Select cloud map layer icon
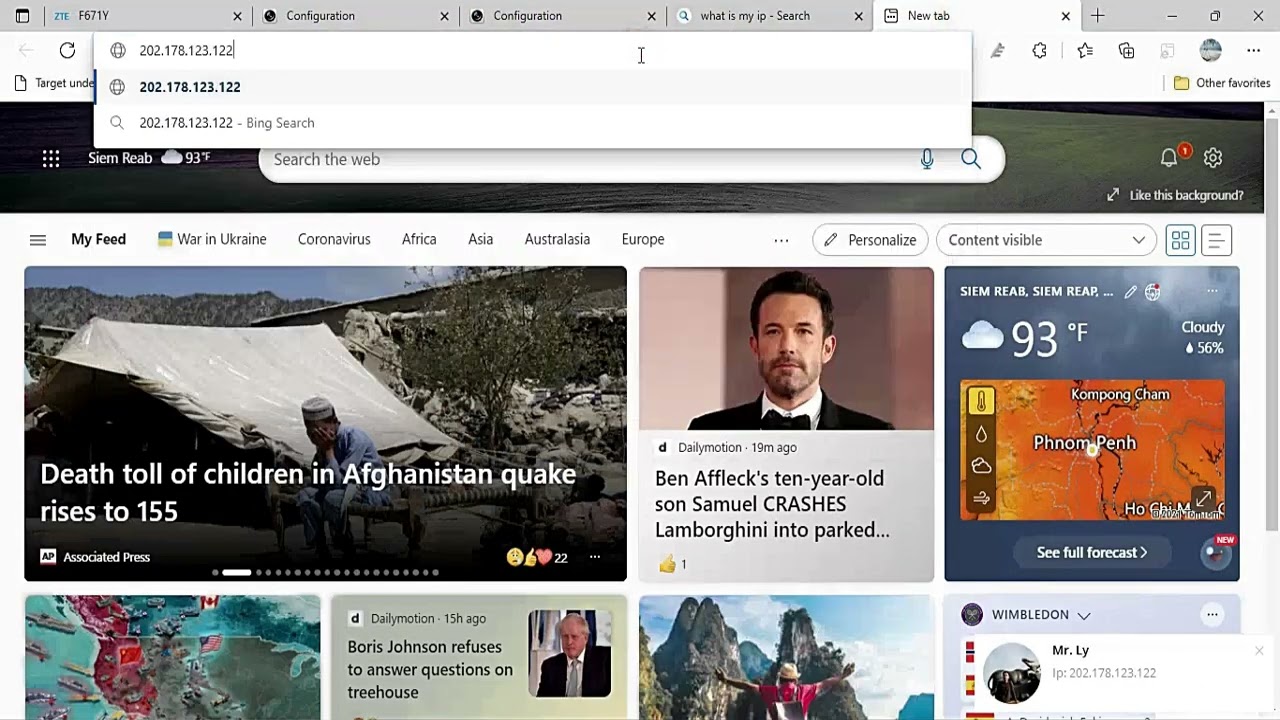The width and height of the screenshot is (1280, 720). [x=981, y=466]
